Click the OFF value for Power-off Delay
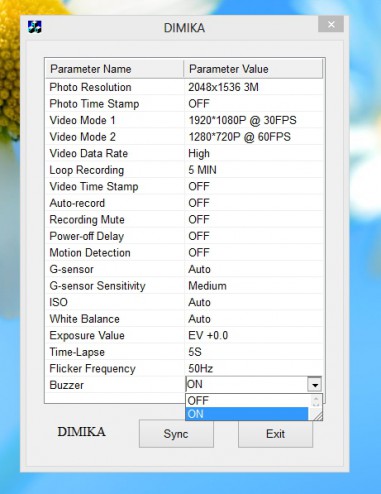Screen dimensions: 381x494 (x=199, y=236)
